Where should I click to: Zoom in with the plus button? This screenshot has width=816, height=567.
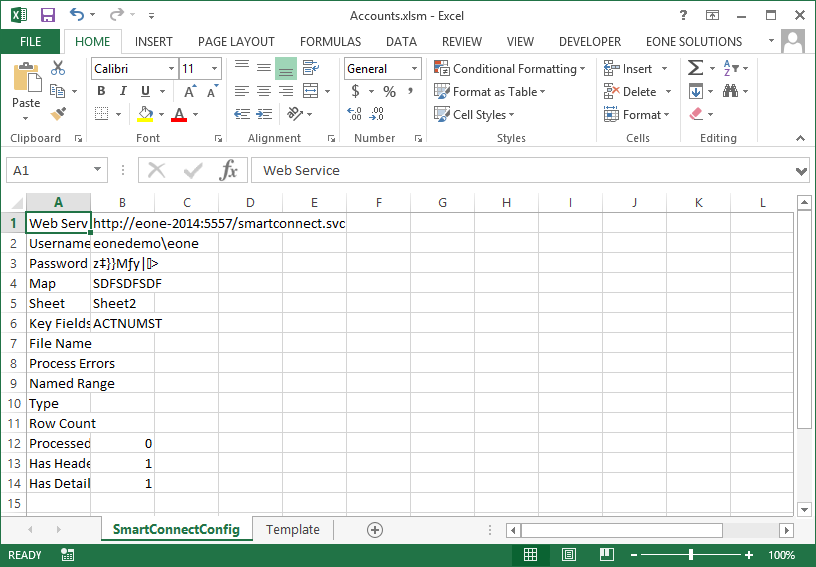click(749, 555)
